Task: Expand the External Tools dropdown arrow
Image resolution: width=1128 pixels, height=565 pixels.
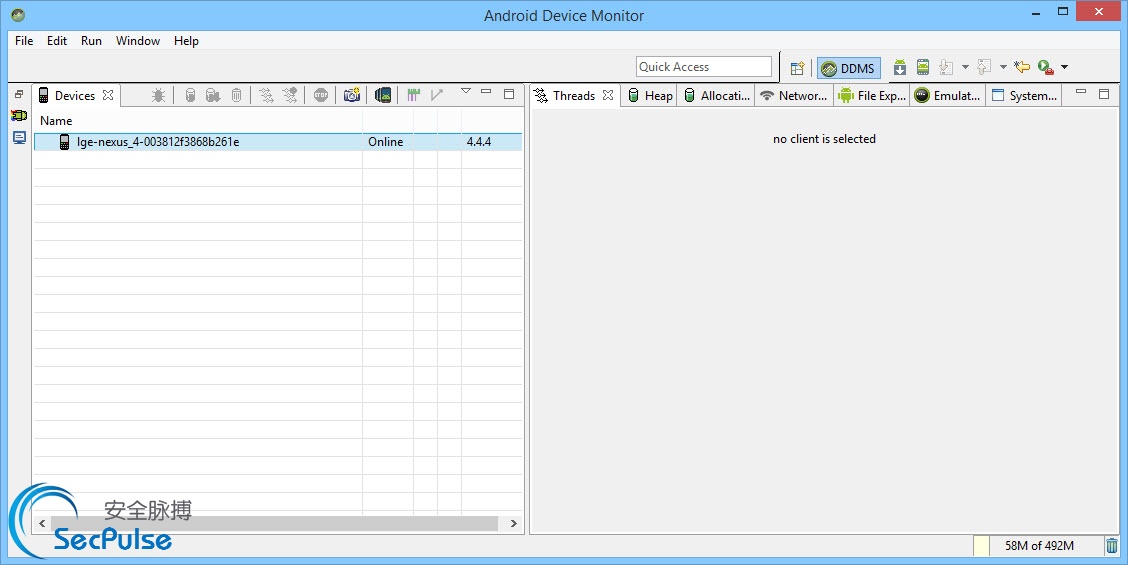Action: (x=1065, y=68)
